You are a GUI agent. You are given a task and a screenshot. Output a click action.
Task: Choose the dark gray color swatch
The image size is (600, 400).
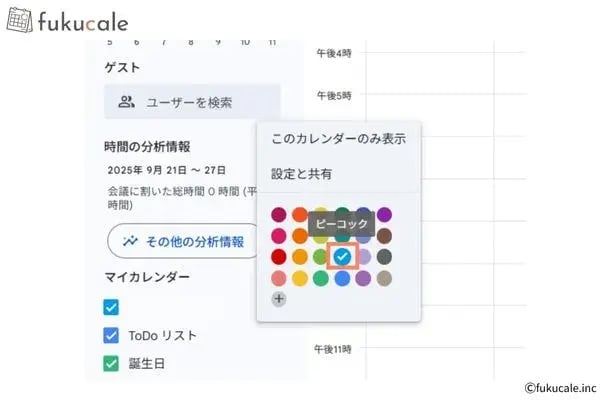[385, 257]
